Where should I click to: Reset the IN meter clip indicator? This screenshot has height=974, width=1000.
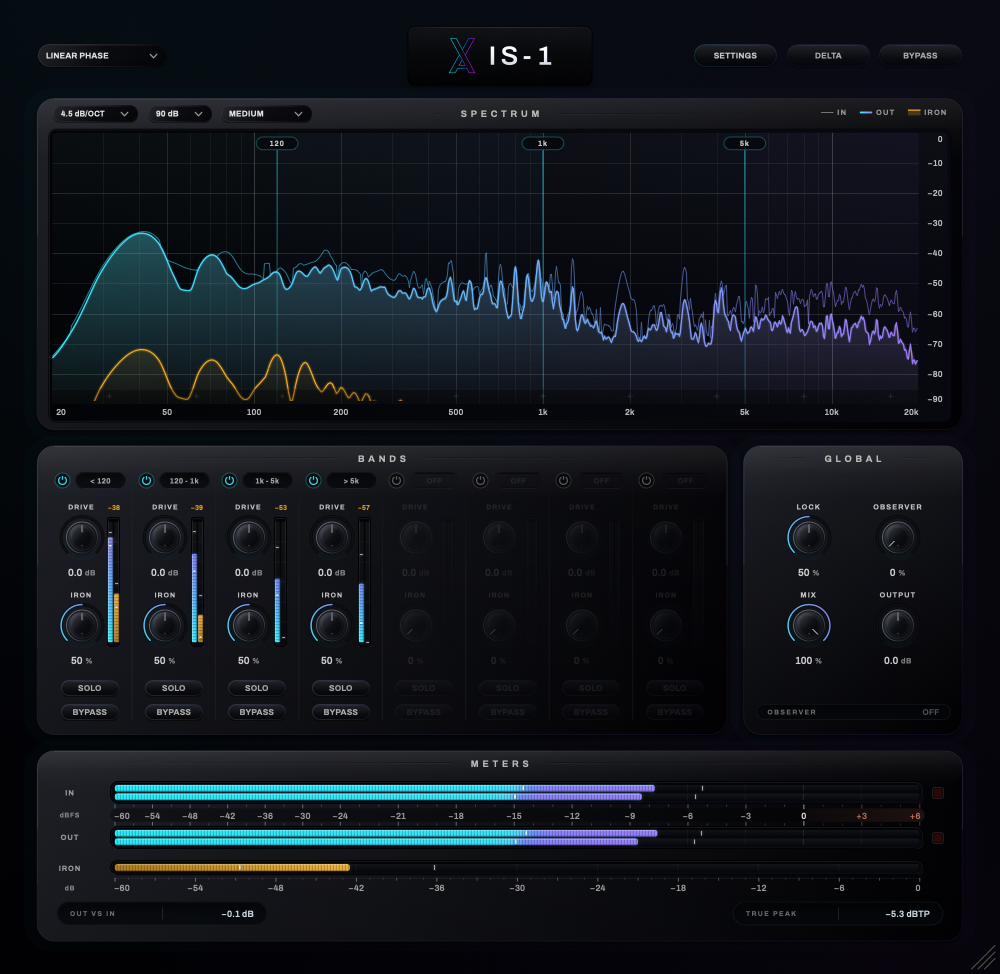point(938,793)
